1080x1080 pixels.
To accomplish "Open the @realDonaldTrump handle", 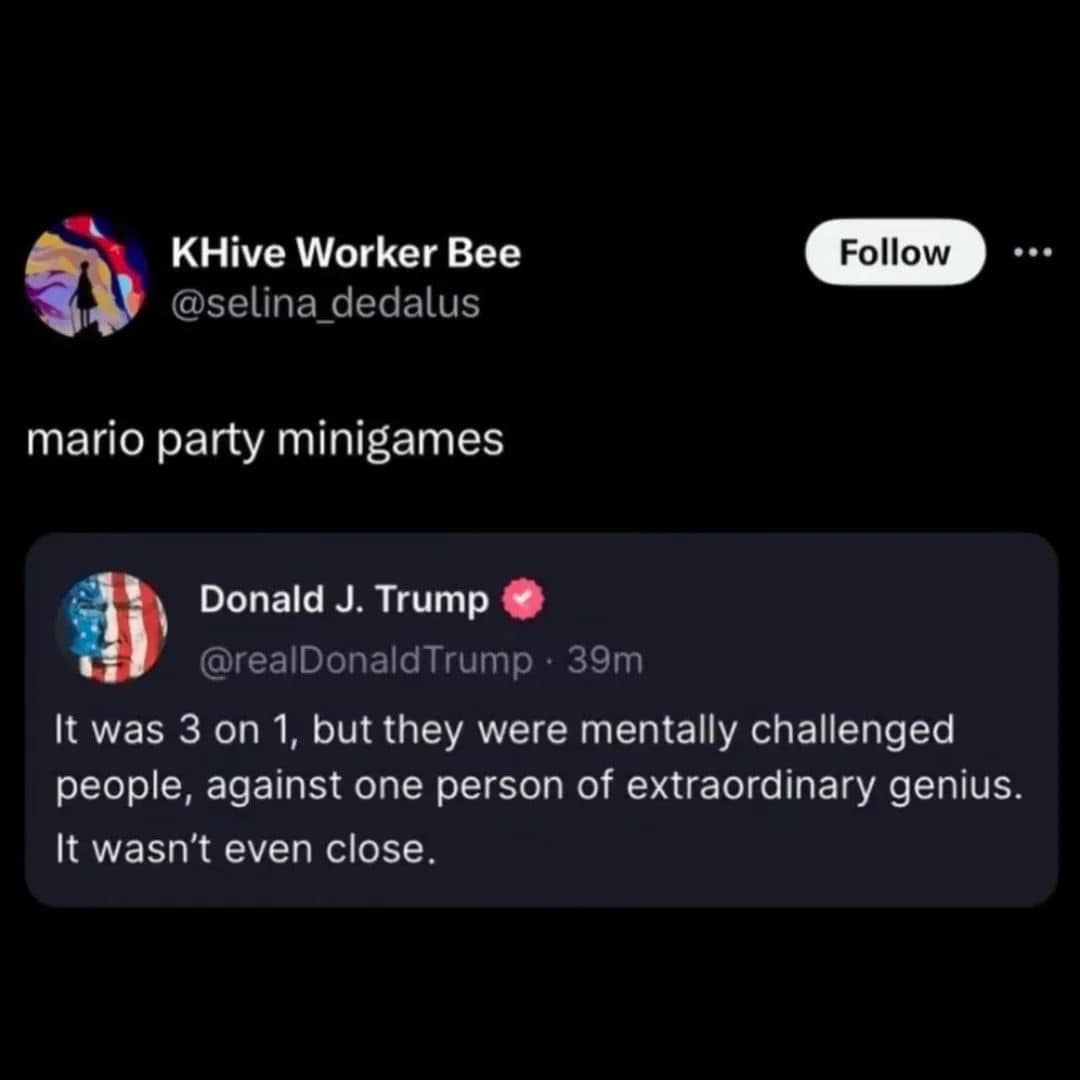I will pyautogui.click(x=366, y=661).
